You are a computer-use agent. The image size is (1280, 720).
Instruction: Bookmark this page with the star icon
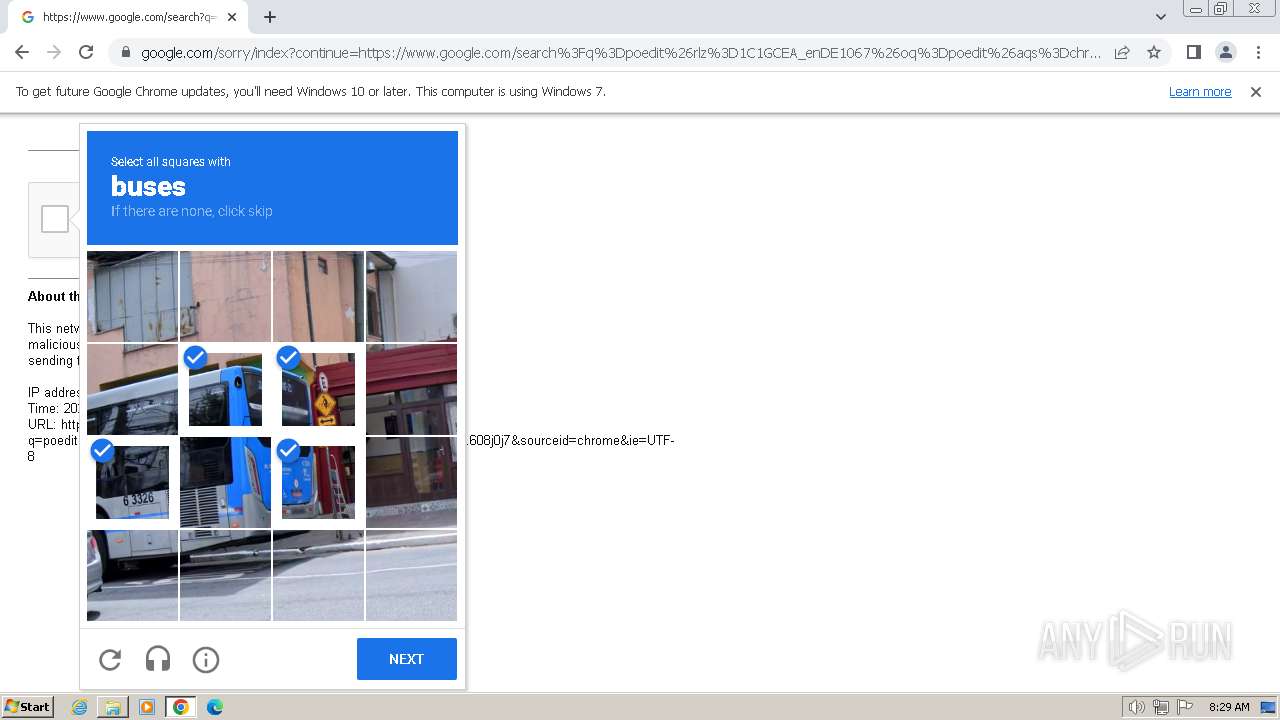tap(1154, 52)
